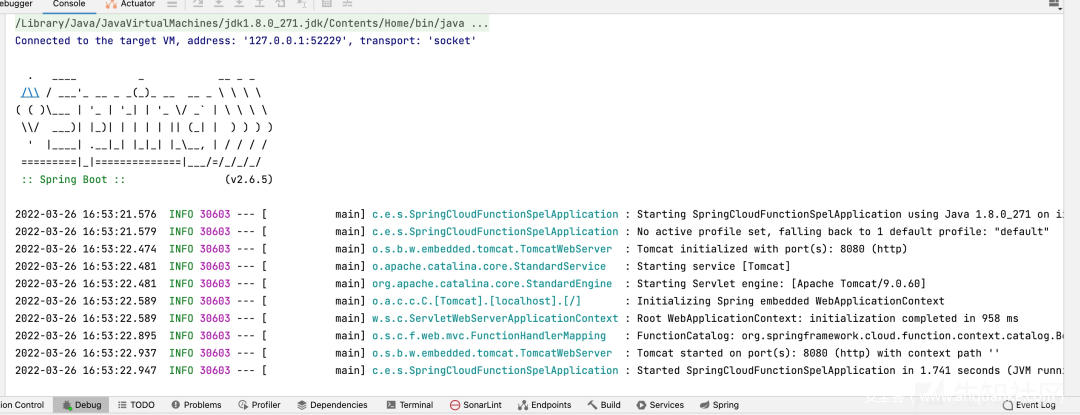Screen dimensions: 1080x415
Task: Open the SonarLint tool window
Action: pyautogui.click(x=475, y=405)
